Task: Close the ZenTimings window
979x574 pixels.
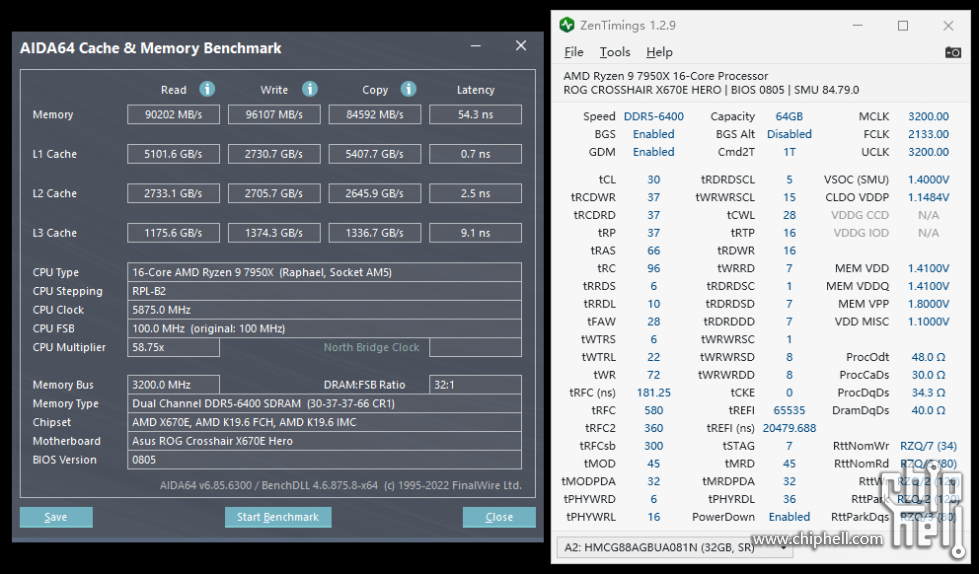Action: 948,26
